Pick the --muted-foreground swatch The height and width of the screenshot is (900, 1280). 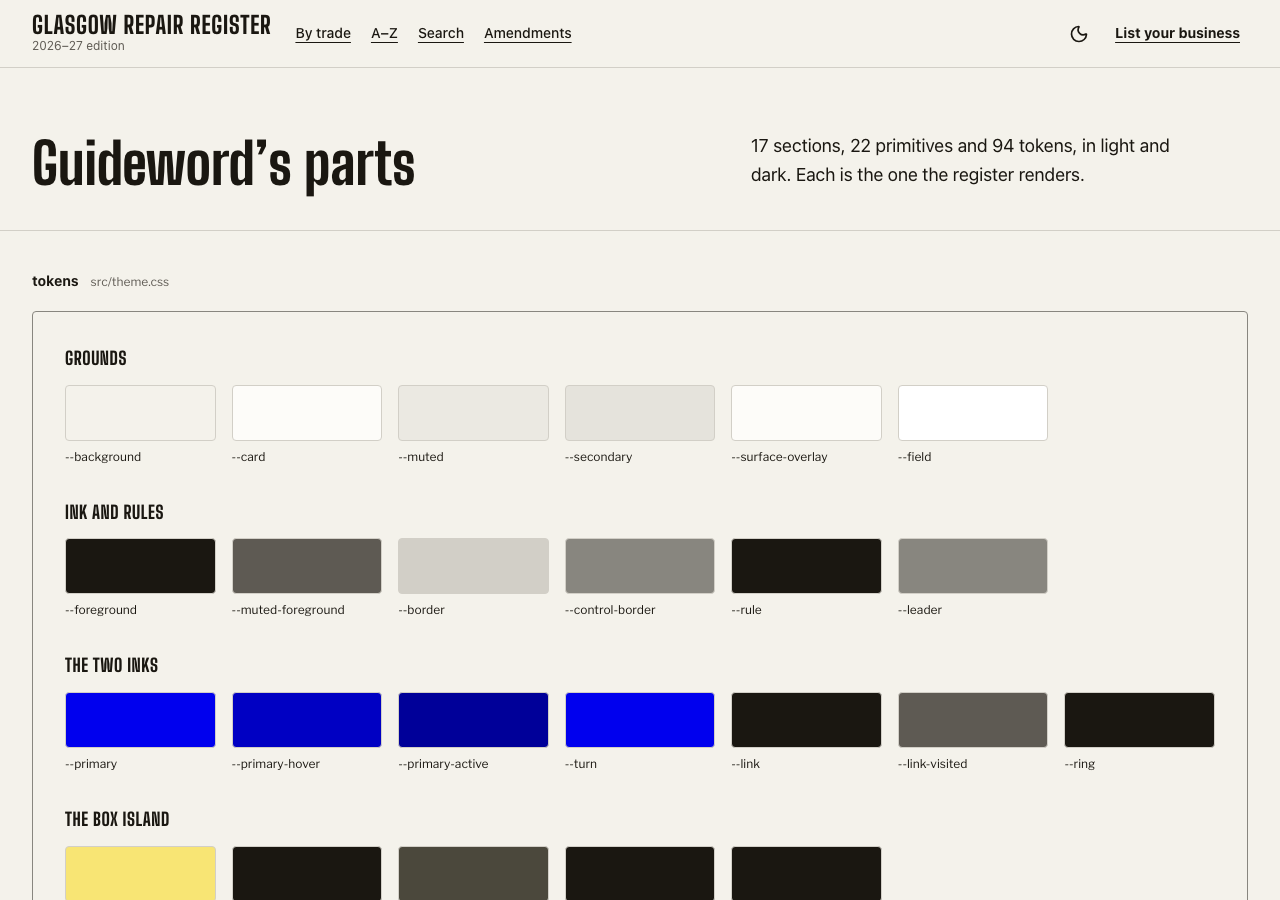pyautogui.click(x=307, y=566)
